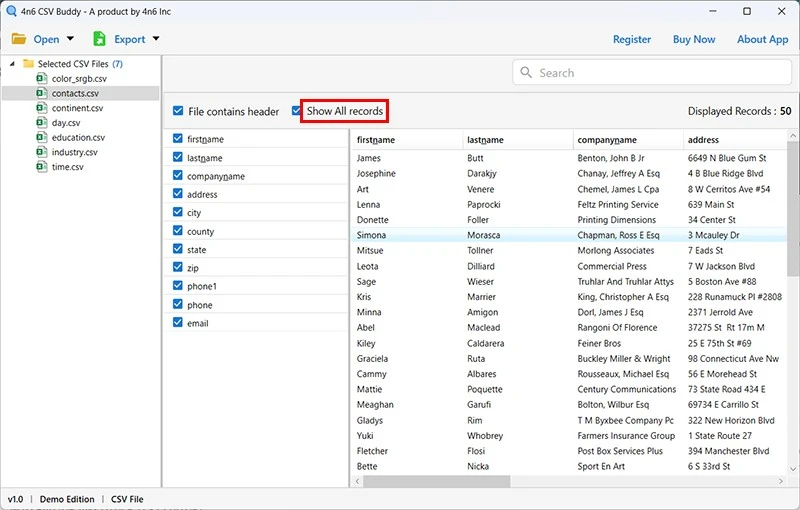Click the Selected CSV Files folder icon
This screenshot has width=800, height=510.
pyautogui.click(x=28, y=64)
